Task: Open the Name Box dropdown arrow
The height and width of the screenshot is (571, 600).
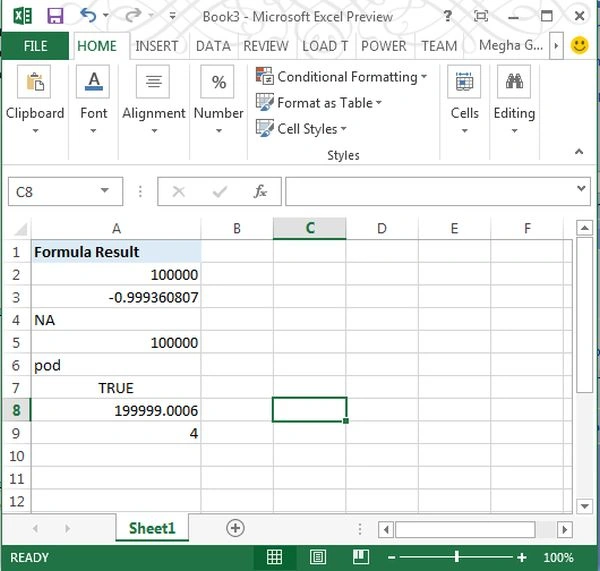Action: (x=104, y=191)
